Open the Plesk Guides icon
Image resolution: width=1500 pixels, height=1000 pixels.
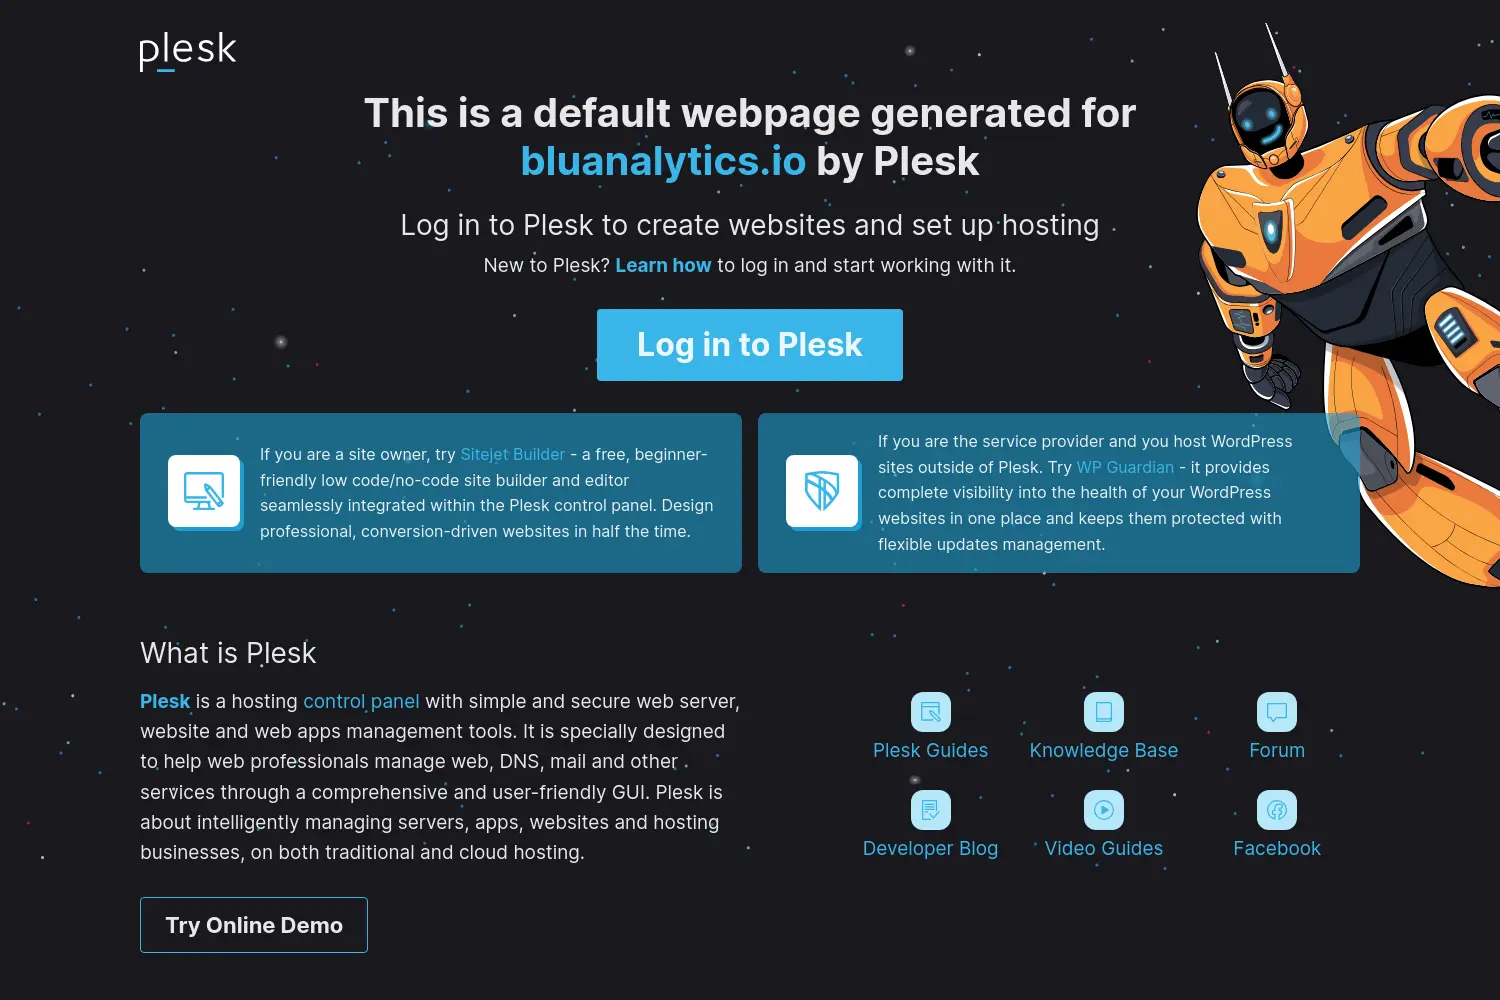pos(931,712)
